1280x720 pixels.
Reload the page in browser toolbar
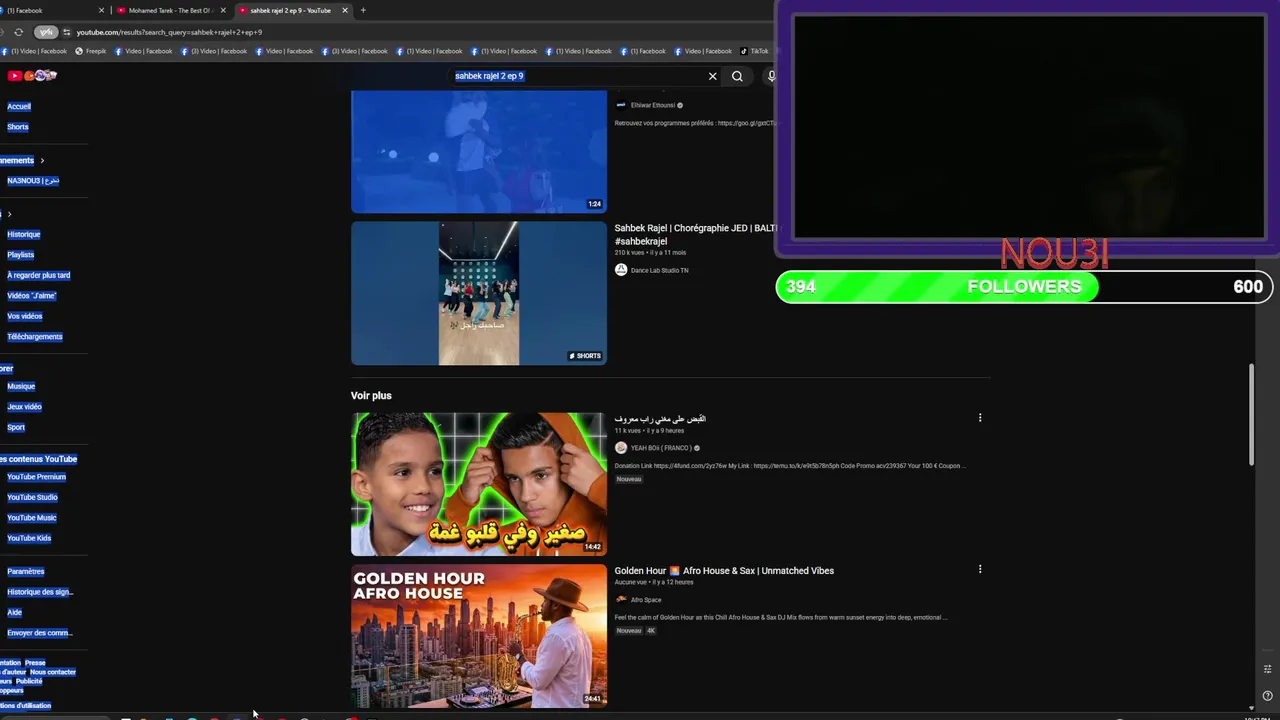point(18,32)
